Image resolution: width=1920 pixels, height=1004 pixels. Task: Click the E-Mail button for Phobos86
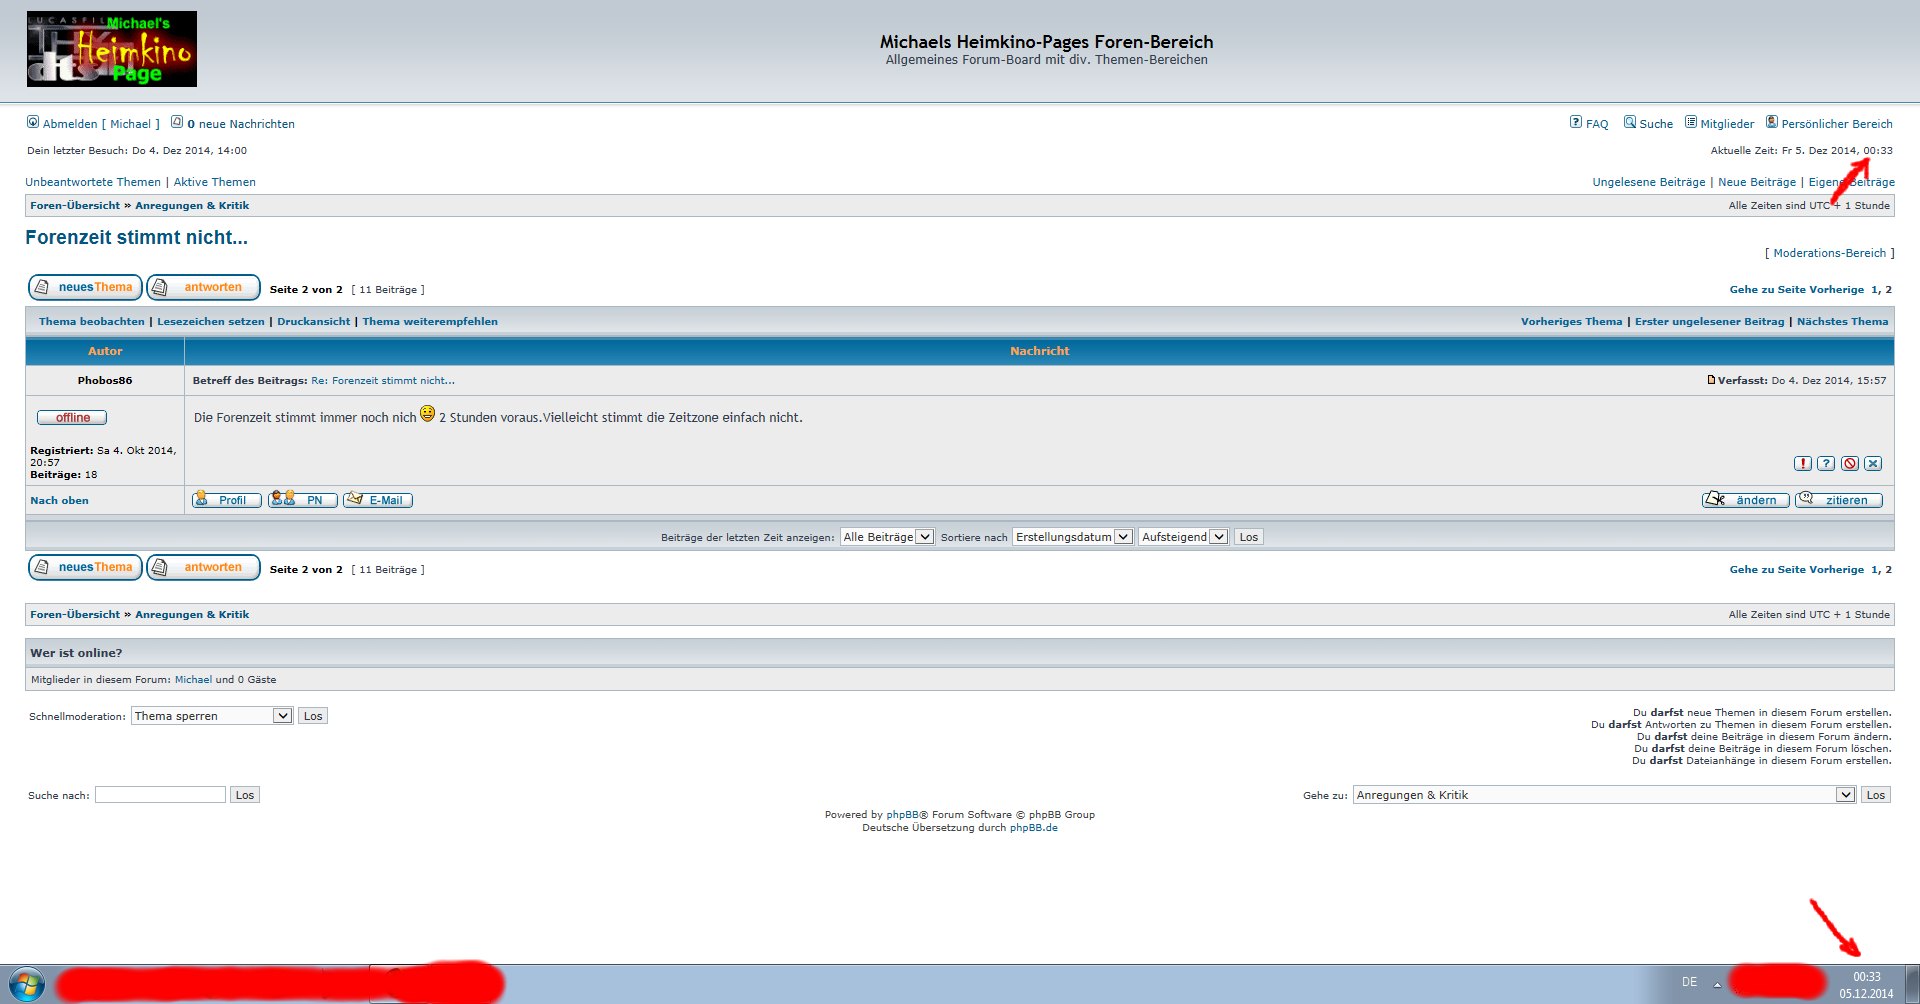[x=378, y=500]
